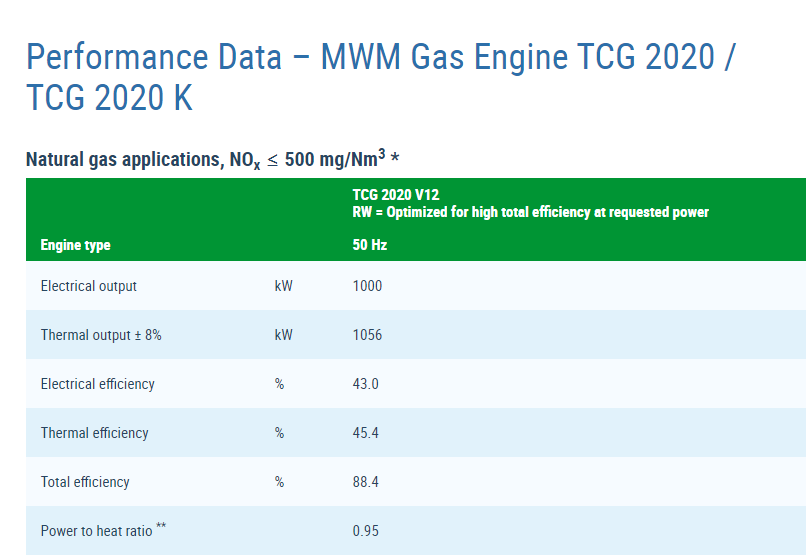Screen dimensions: 809x558
Task: Click the 'Thermal output ± 8%' label
Action: click(x=101, y=335)
